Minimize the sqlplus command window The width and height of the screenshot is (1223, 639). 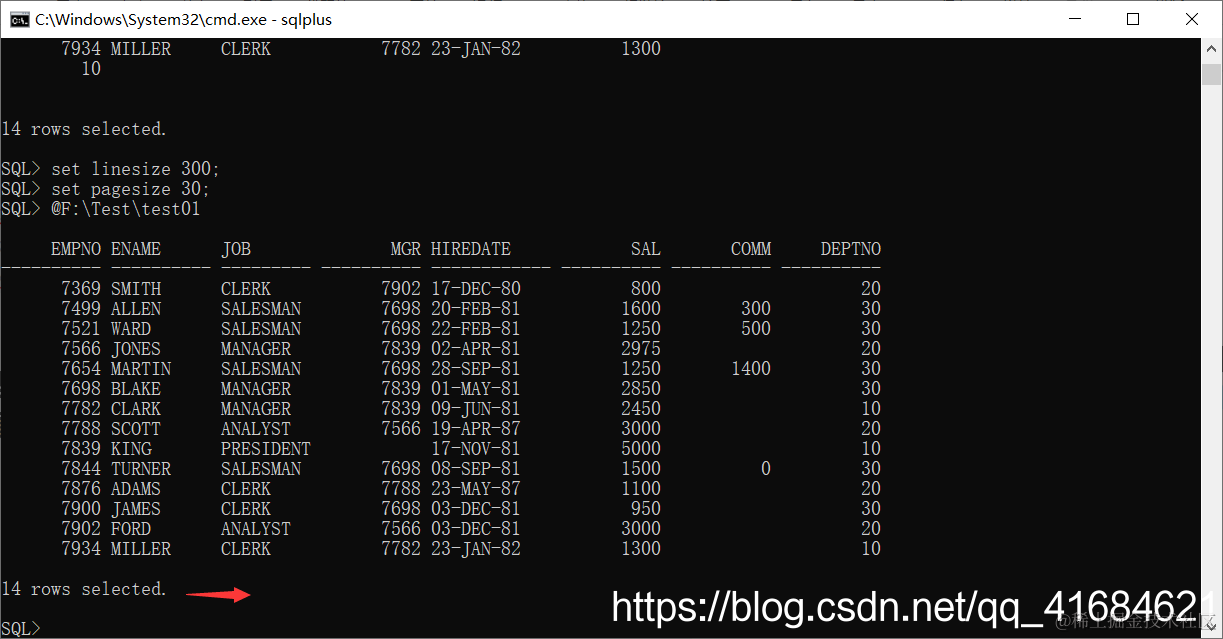[1074, 19]
